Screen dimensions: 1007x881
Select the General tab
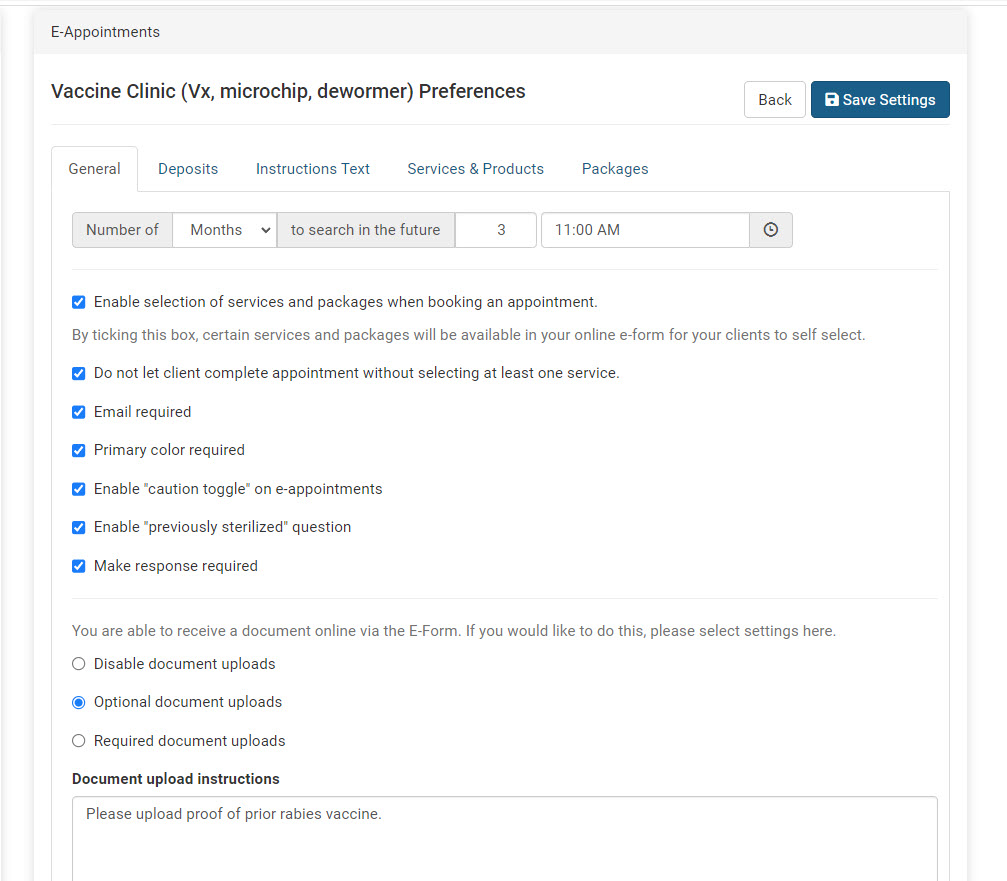[94, 169]
